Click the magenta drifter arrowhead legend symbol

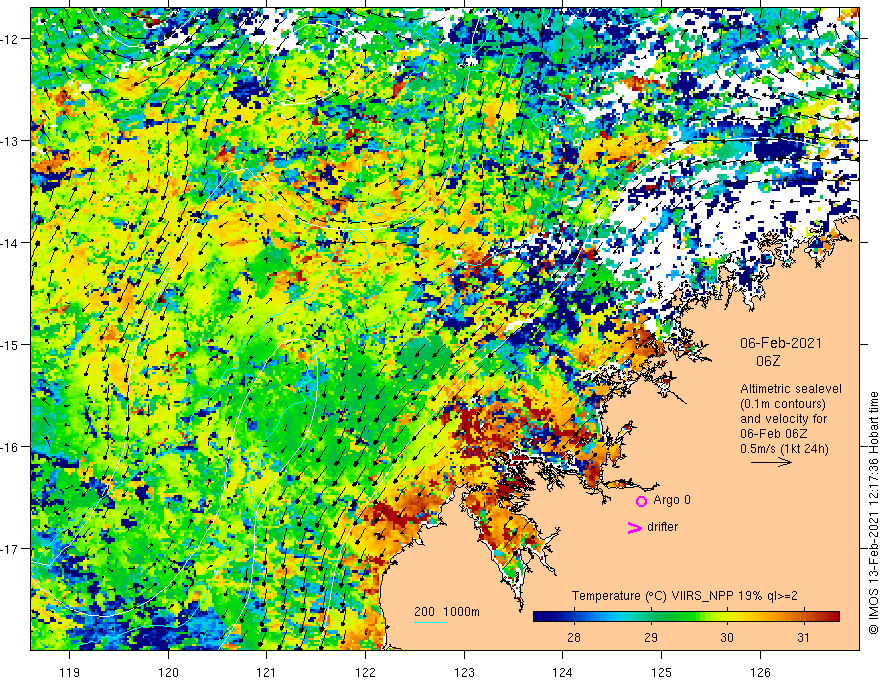pyautogui.click(x=634, y=527)
